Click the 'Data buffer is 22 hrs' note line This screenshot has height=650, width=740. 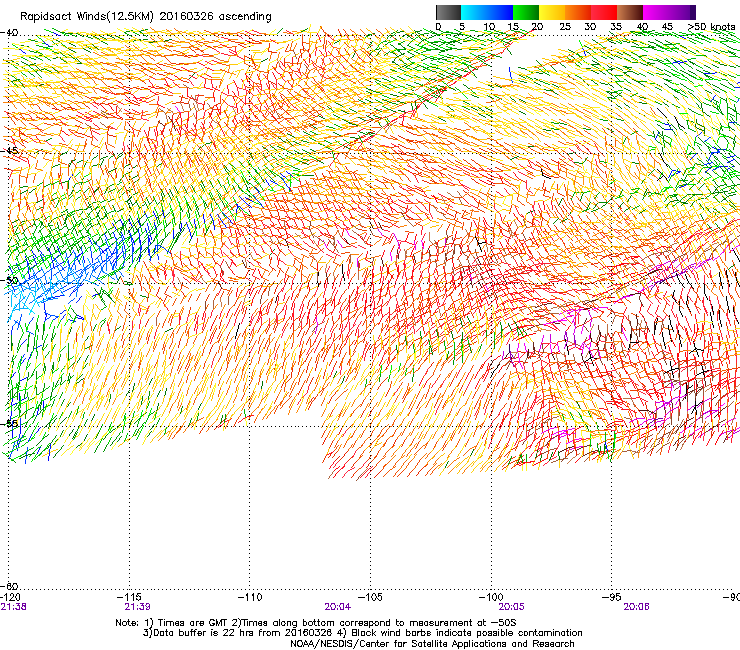click(363, 633)
